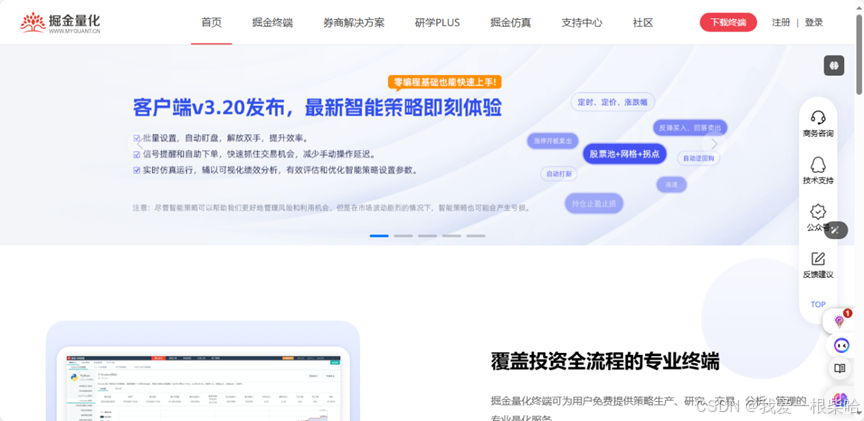
Task: Click the 商务咨询 headset icon
Action: point(818,117)
